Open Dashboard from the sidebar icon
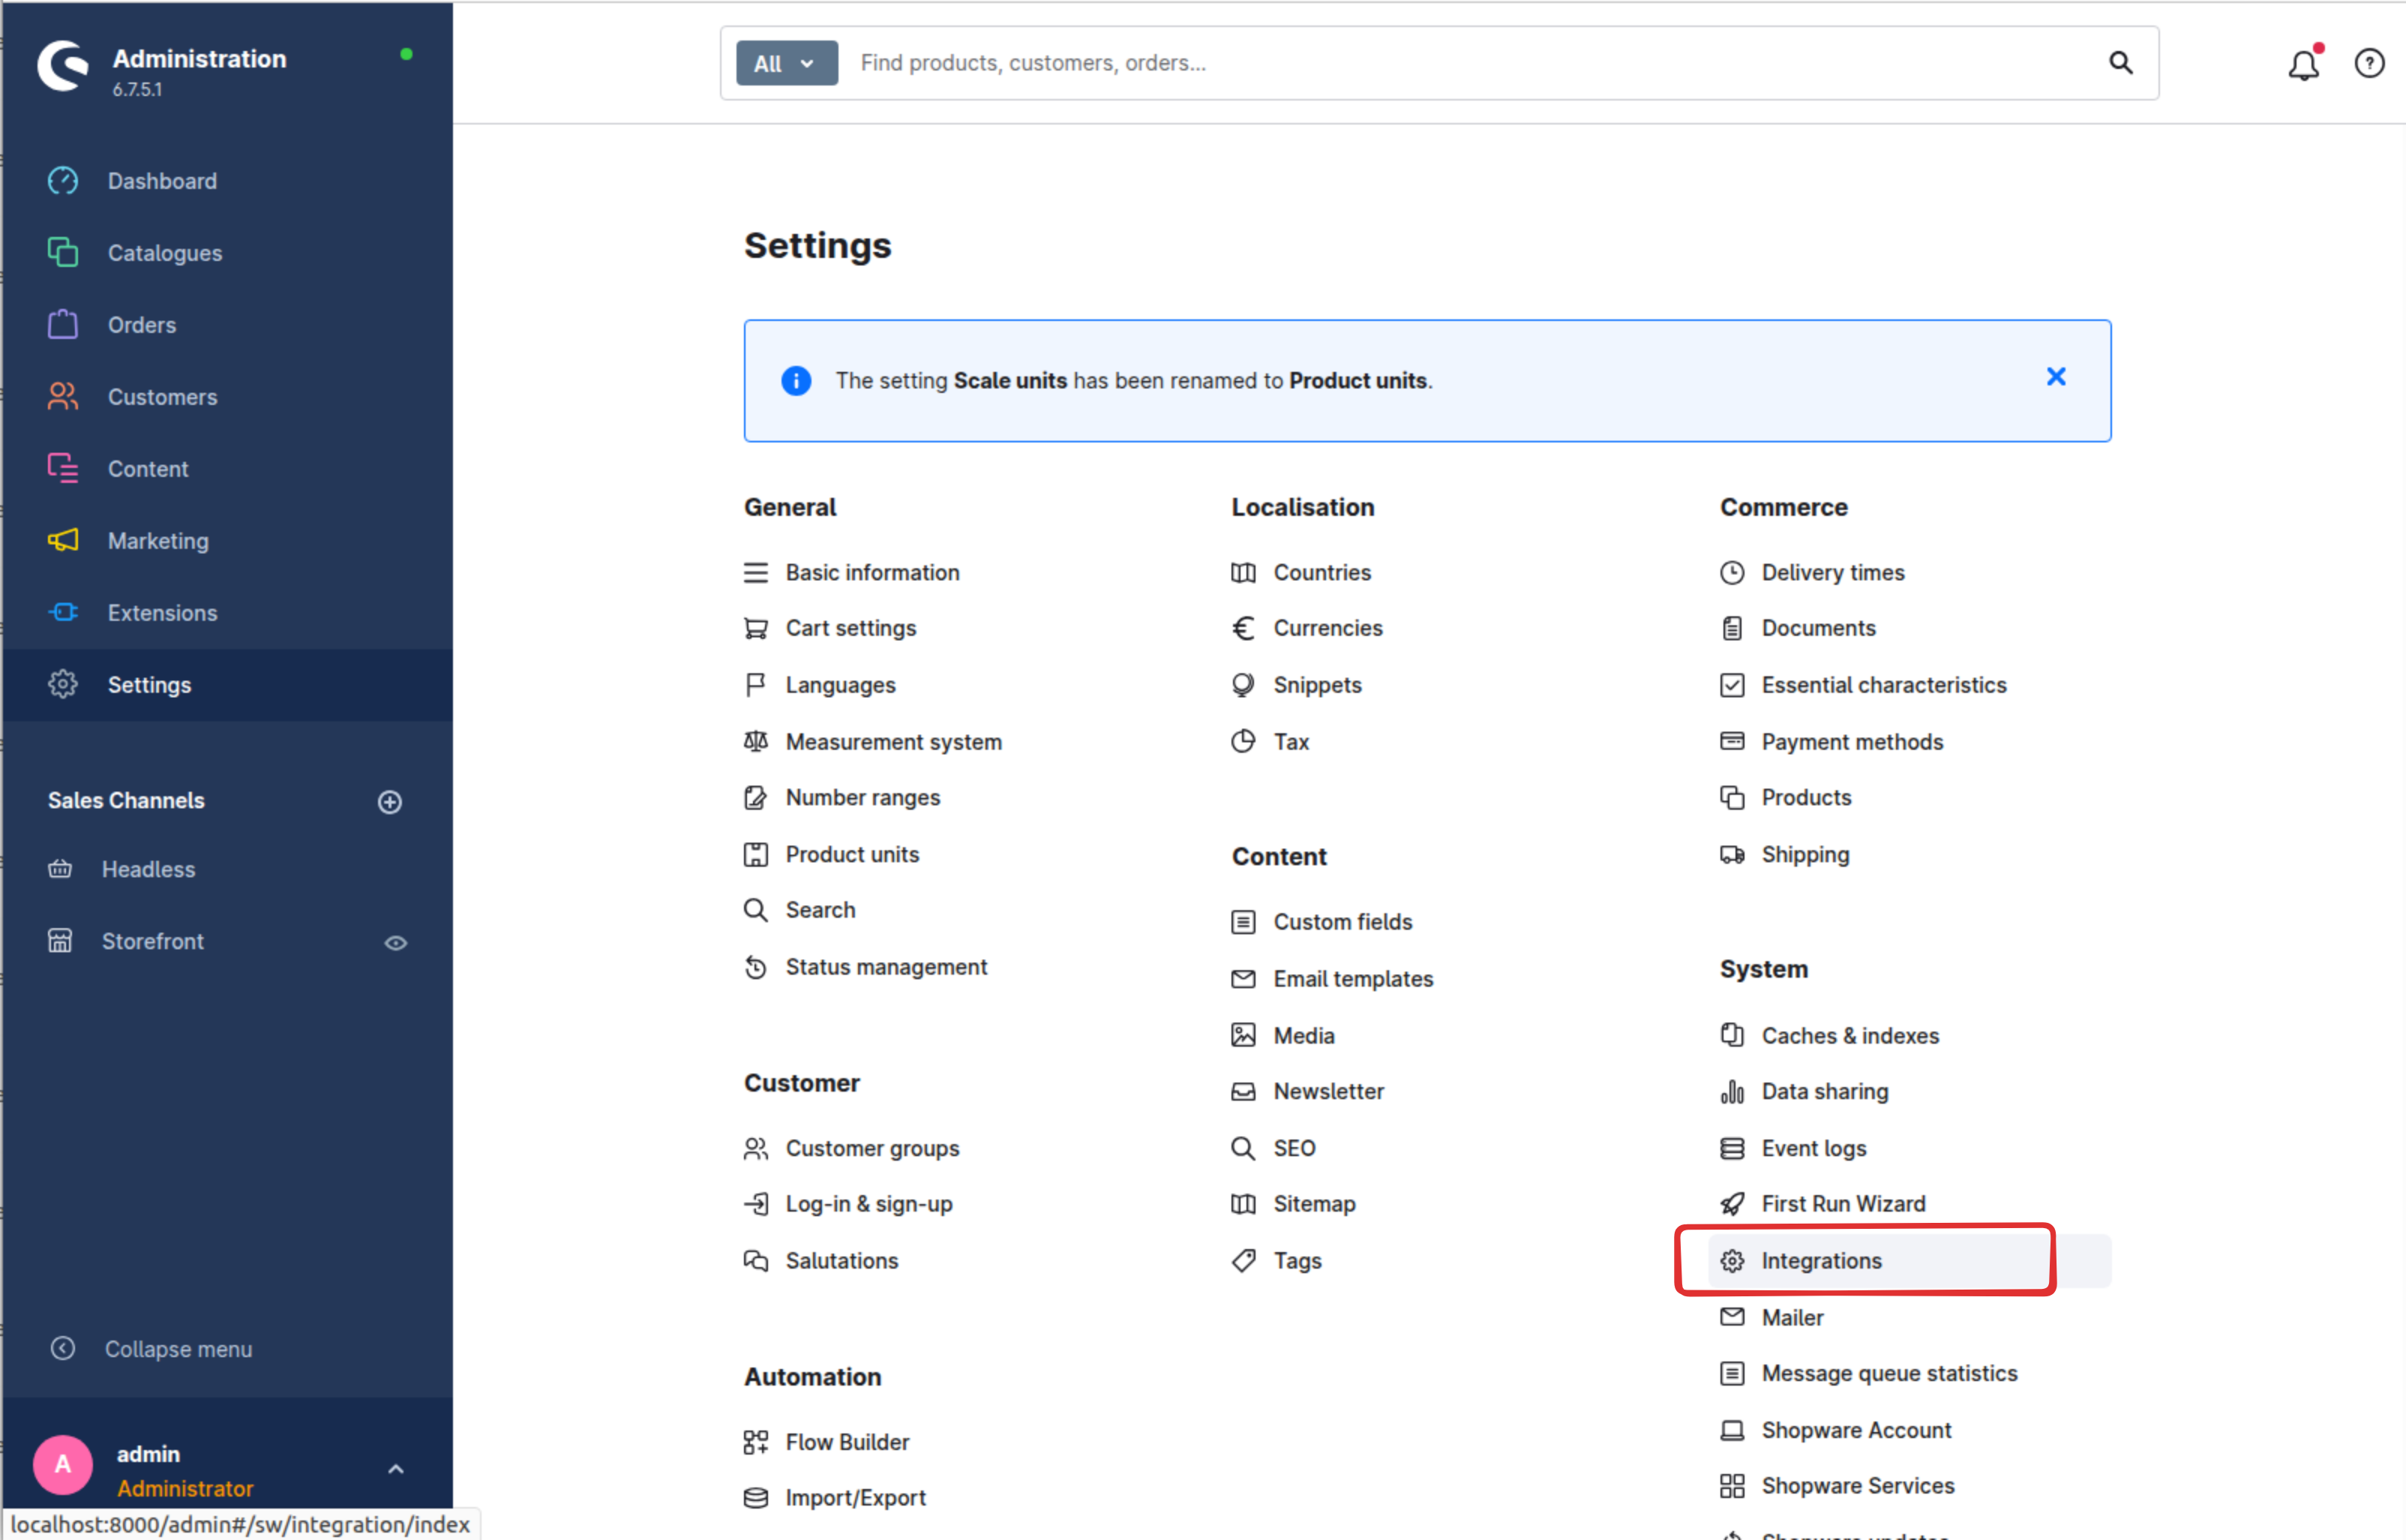The width and height of the screenshot is (2406, 1540). pyautogui.click(x=62, y=180)
